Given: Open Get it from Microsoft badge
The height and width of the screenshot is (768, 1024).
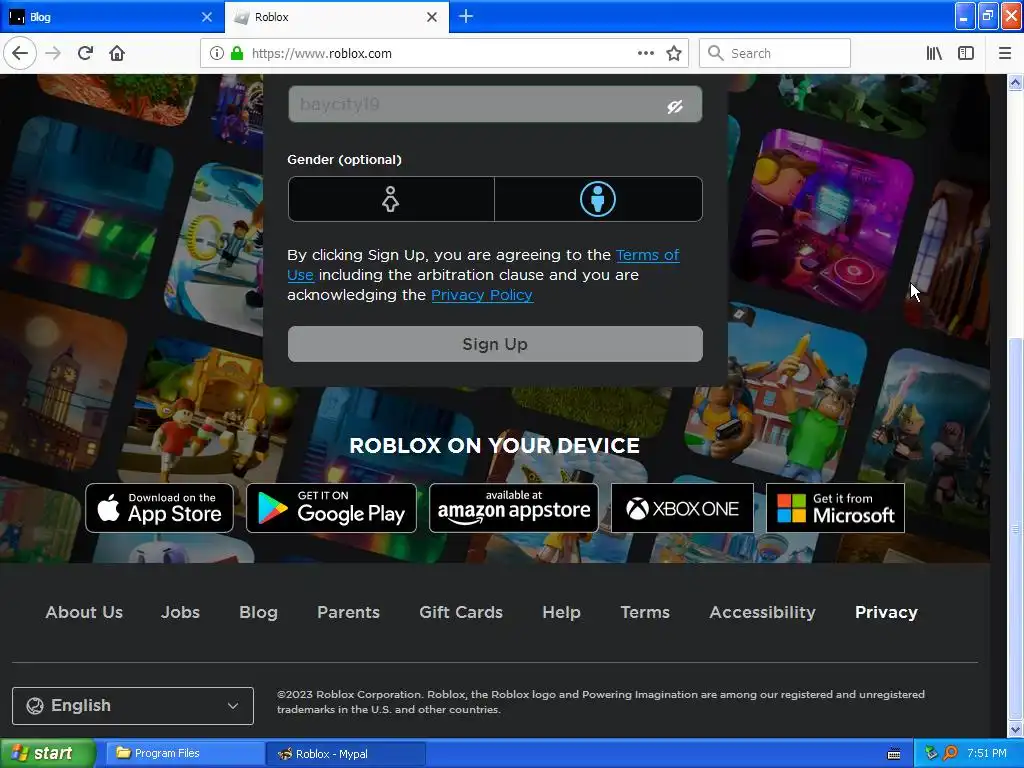Looking at the screenshot, I should (x=835, y=508).
